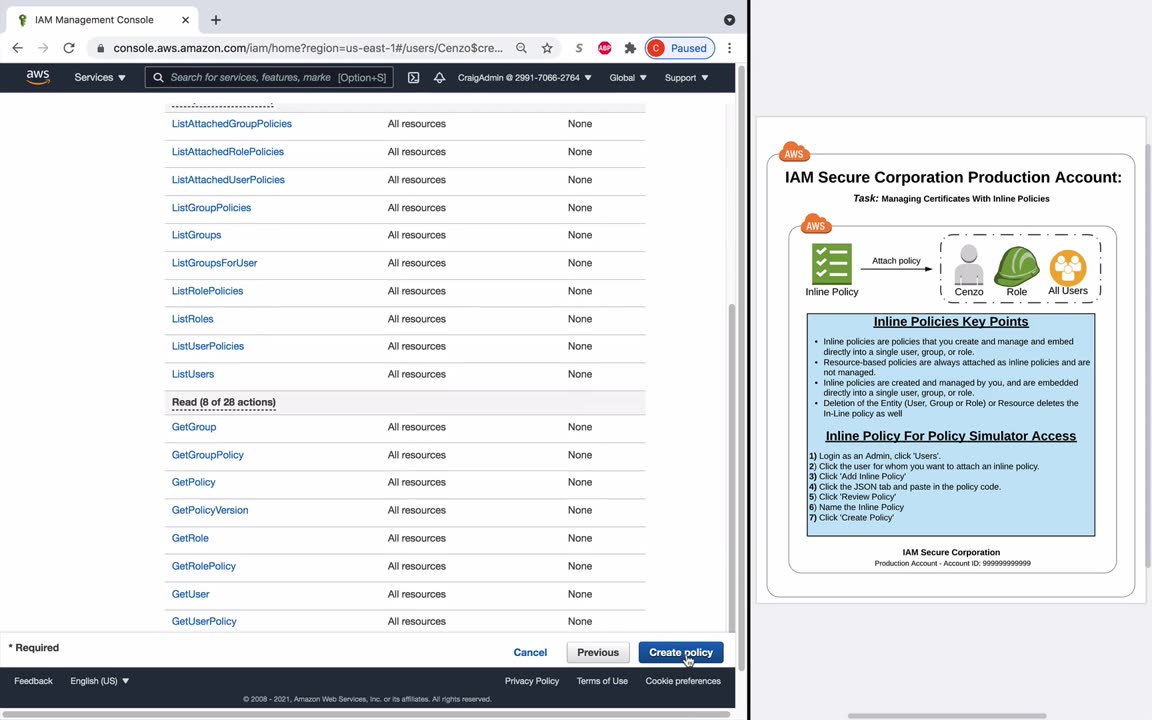The image size is (1152, 720).
Task: Click the ListAttachedUserPolicies action link
Action: pyautogui.click(x=228, y=179)
